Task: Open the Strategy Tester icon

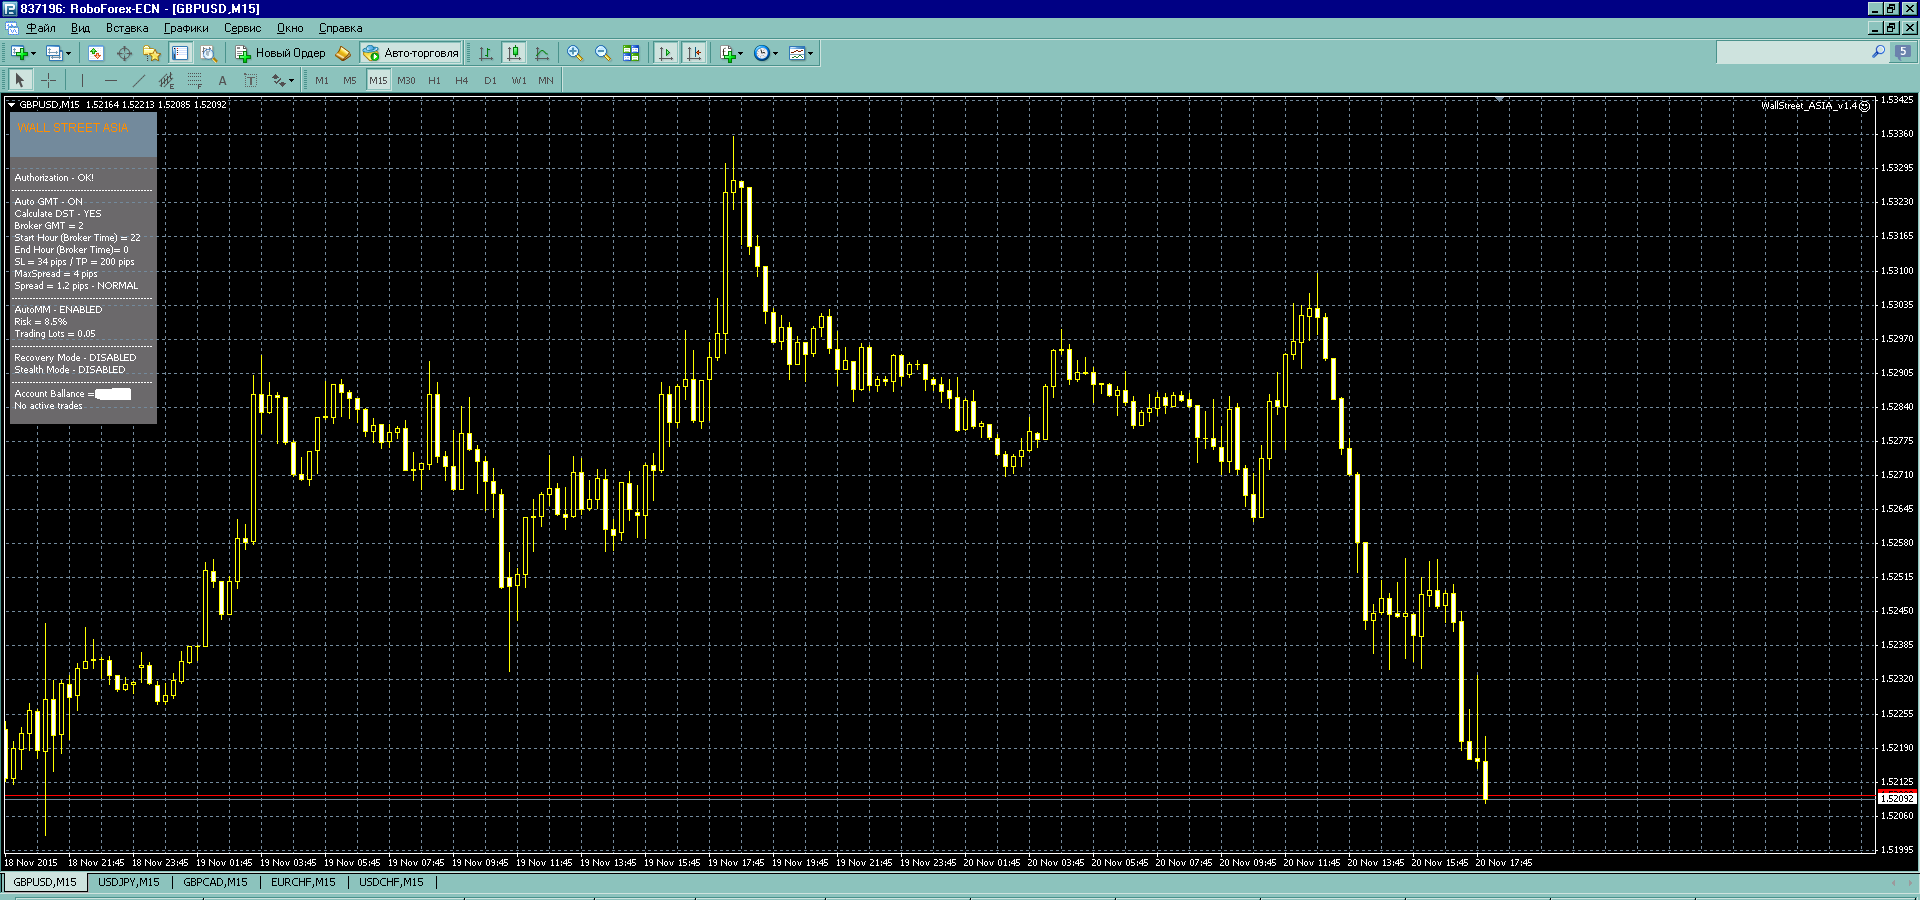Action: coord(208,53)
